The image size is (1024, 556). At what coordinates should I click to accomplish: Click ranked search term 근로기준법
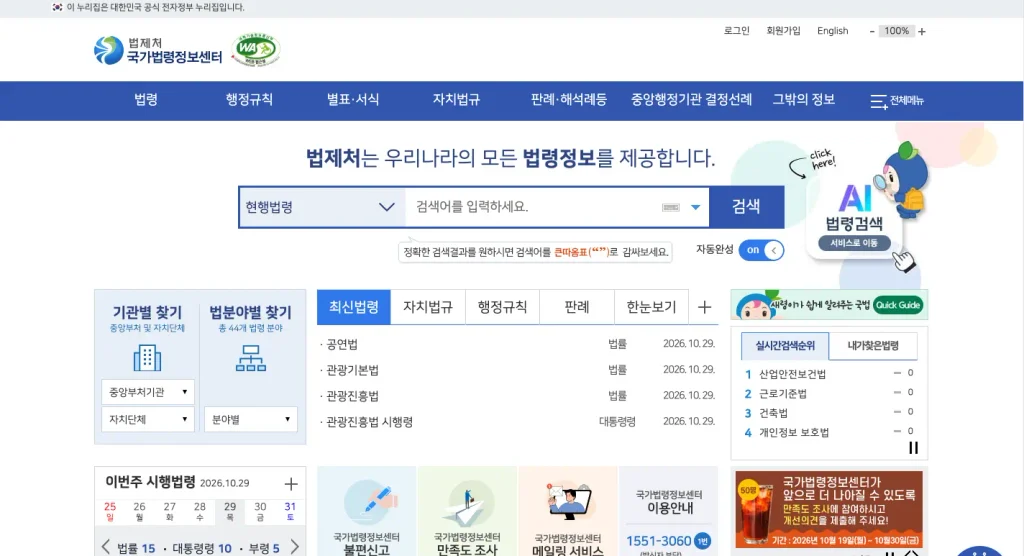click(782, 394)
